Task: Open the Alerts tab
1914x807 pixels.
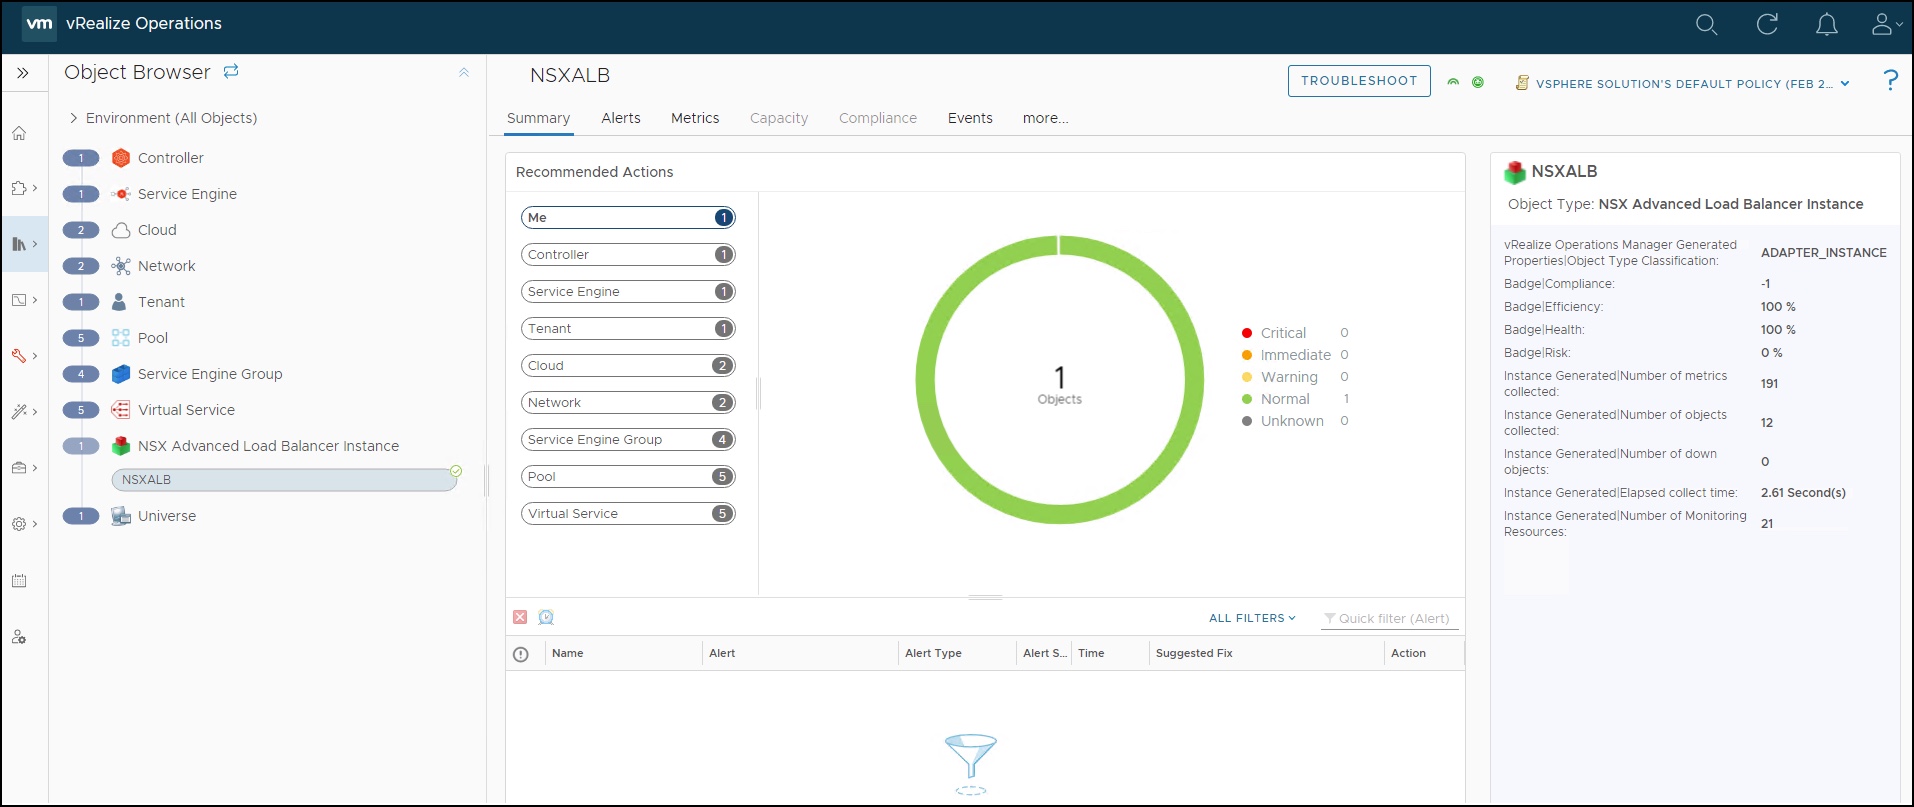Action: (x=621, y=118)
